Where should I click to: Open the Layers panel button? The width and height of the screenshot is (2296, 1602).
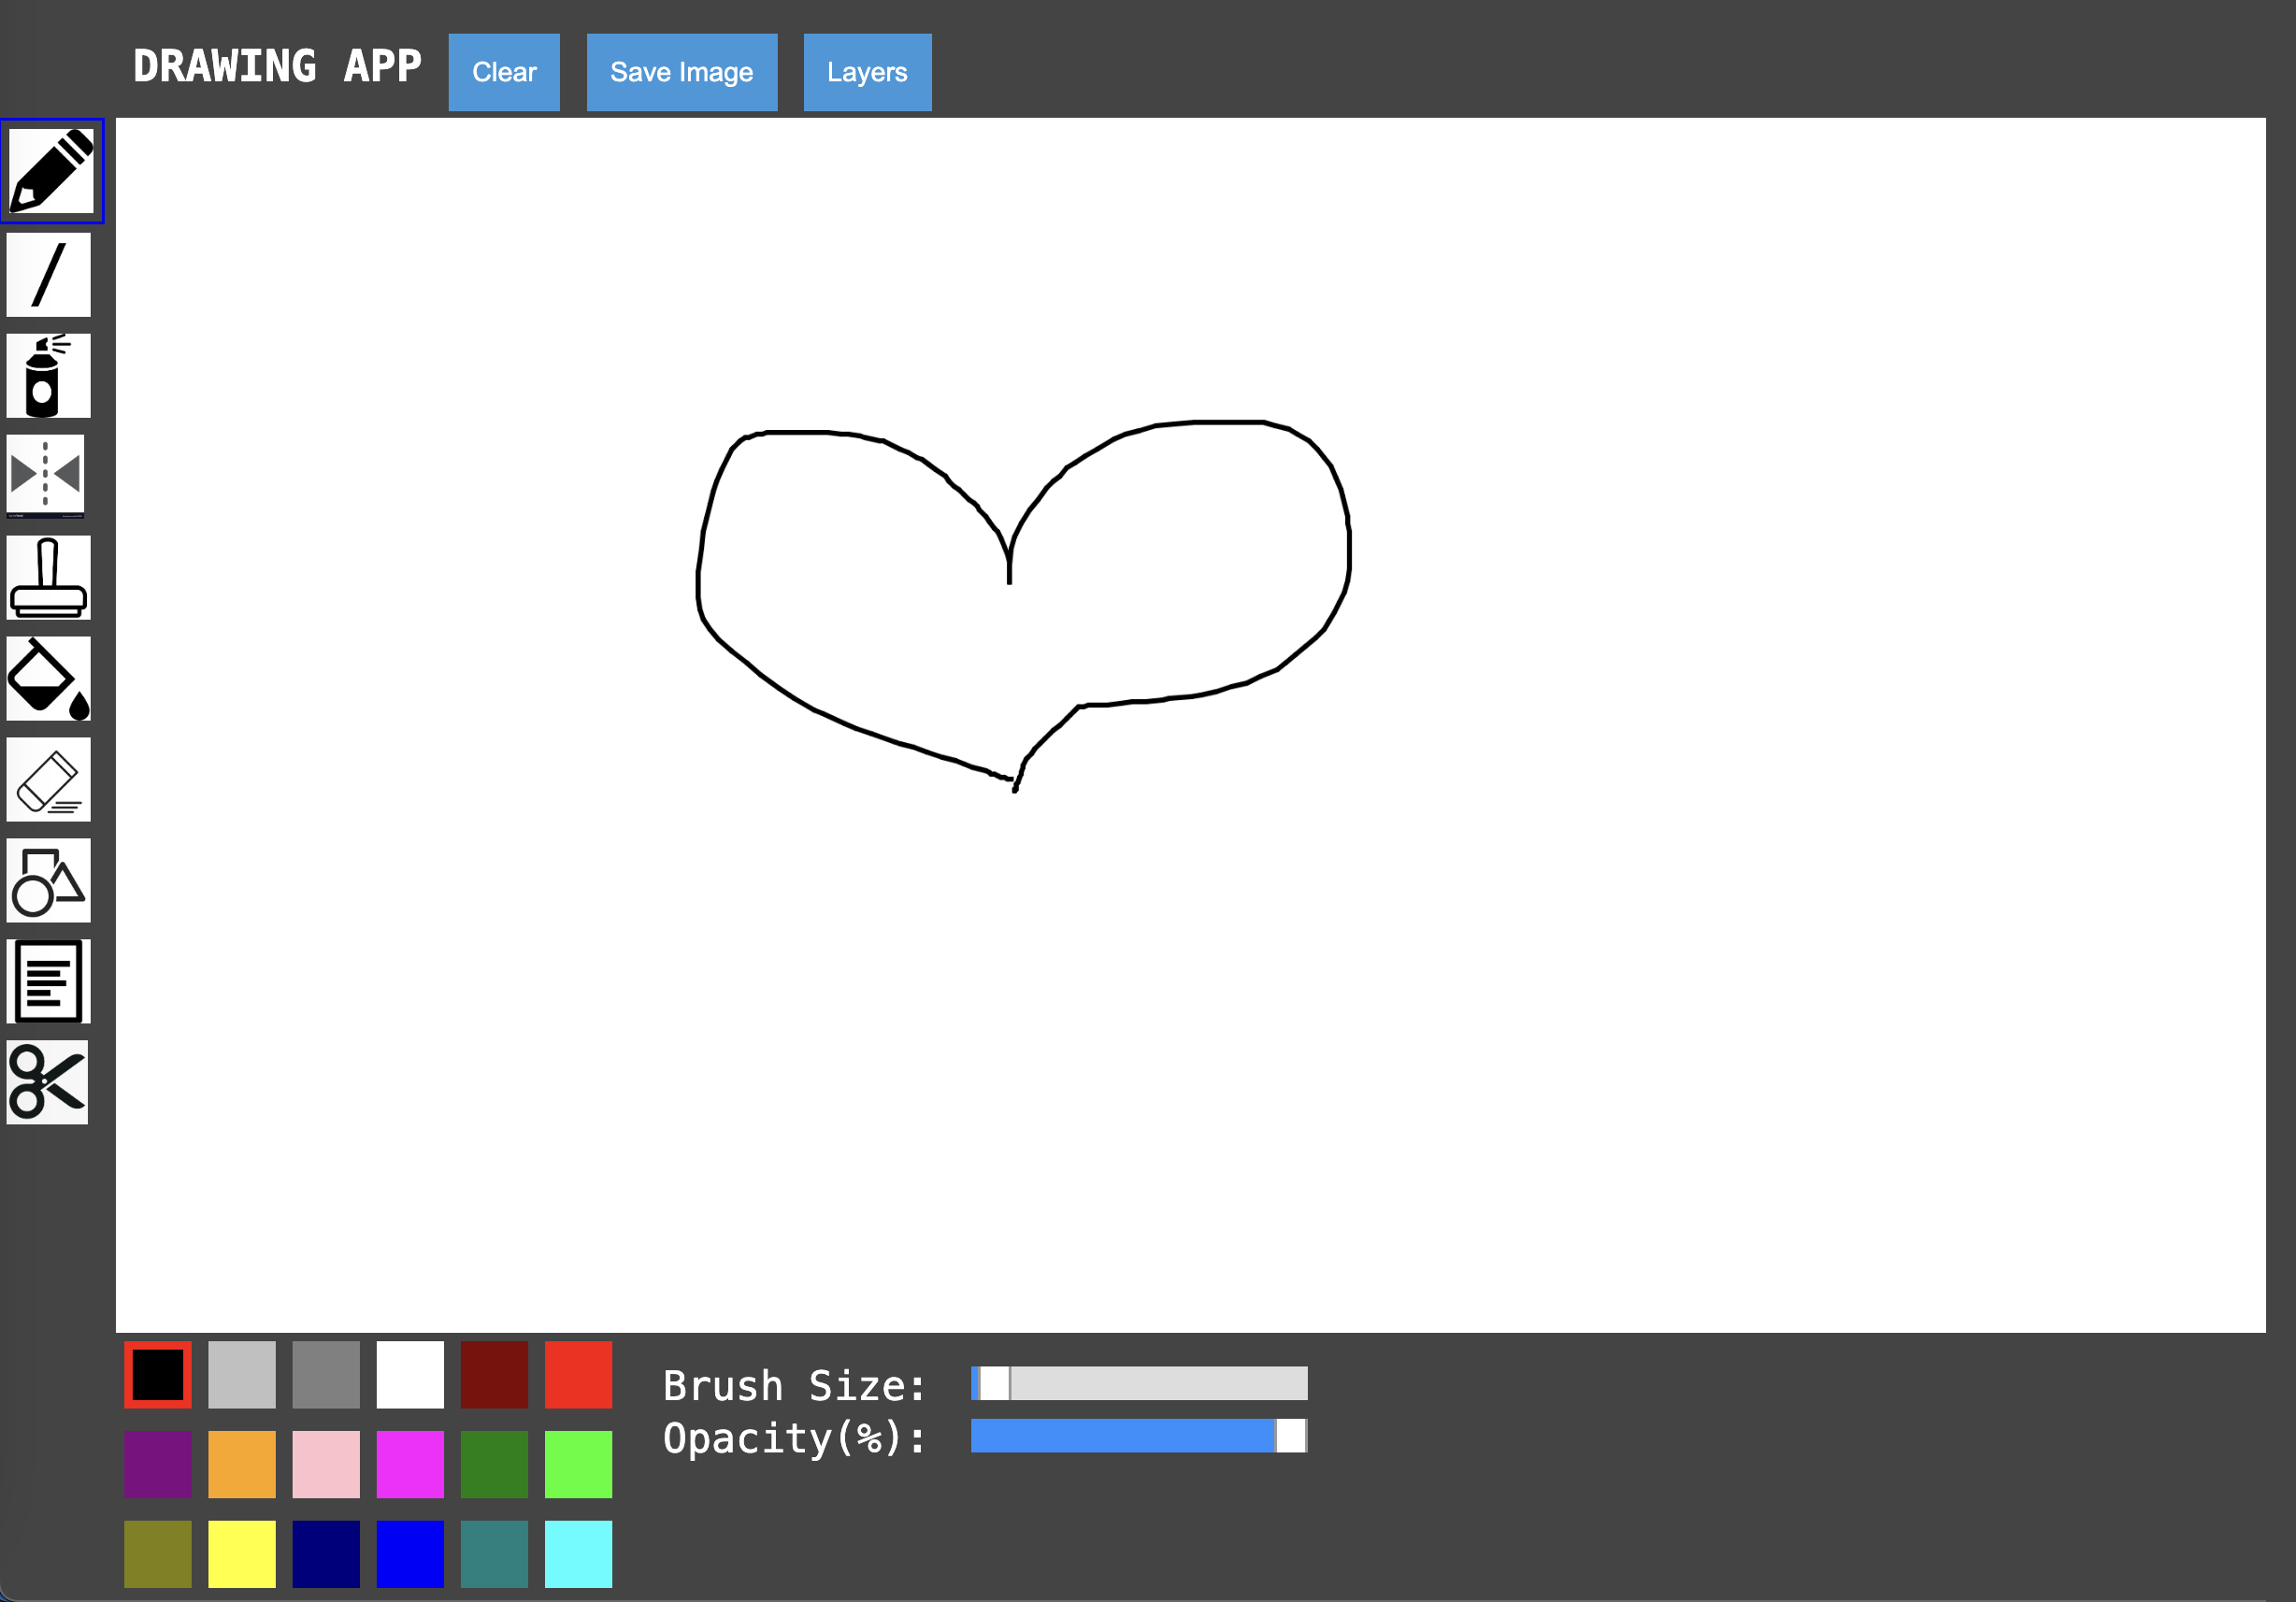[x=867, y=72]
